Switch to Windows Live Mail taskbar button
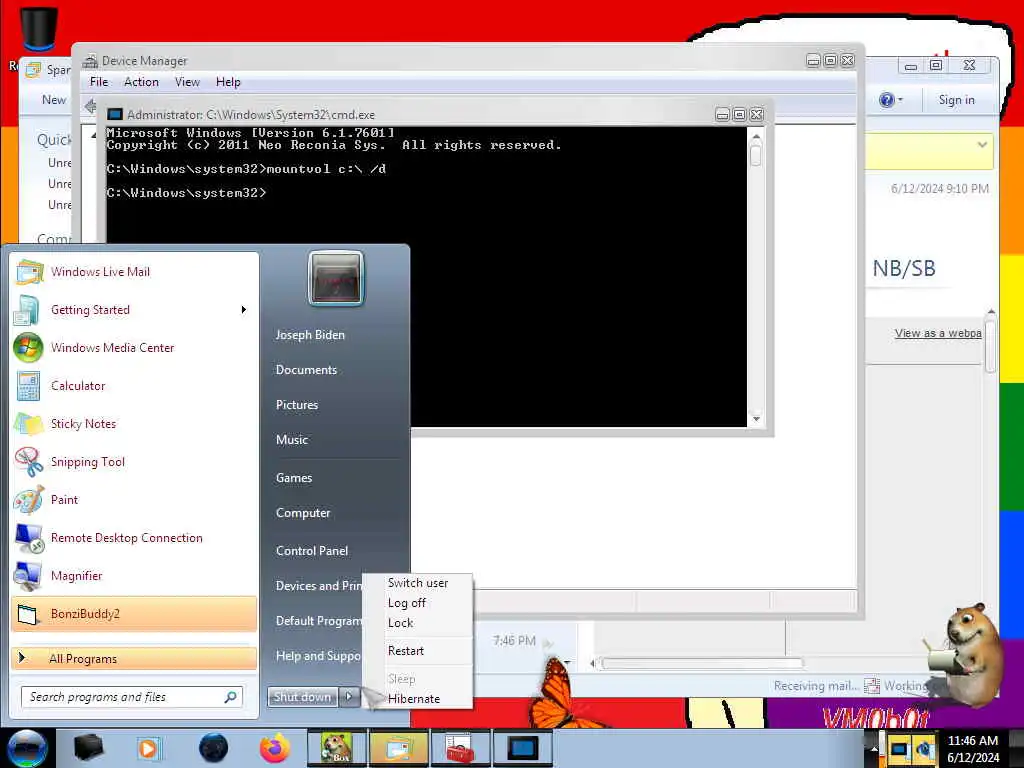The height and width of the screenshot is (768, 1024). pos(398,748)
